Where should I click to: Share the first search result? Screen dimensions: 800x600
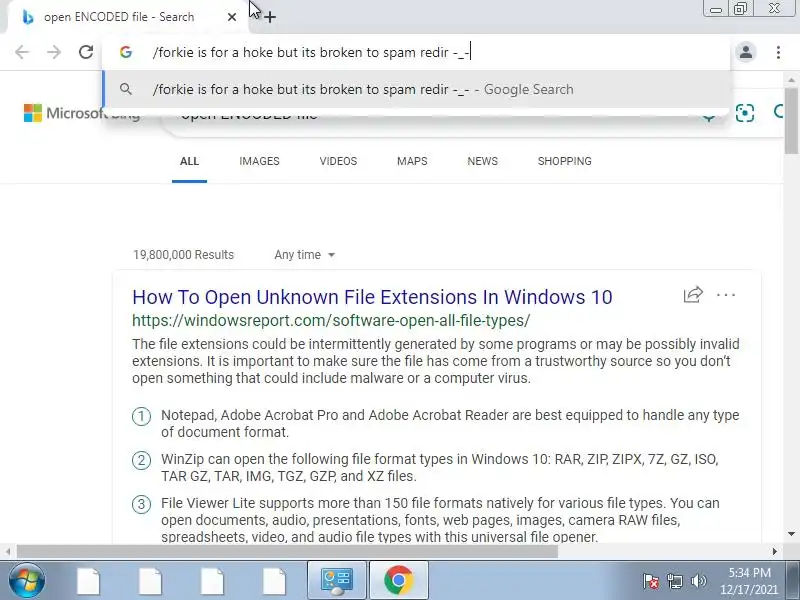[x=693, y=294]
